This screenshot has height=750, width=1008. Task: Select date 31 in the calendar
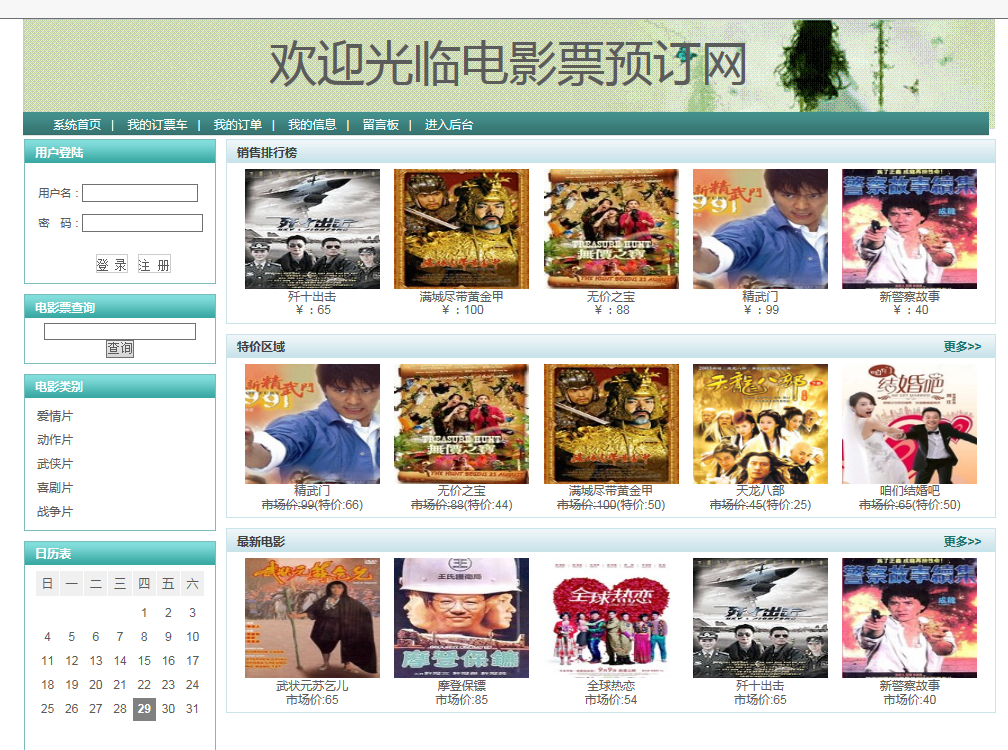tap(192, 709)
